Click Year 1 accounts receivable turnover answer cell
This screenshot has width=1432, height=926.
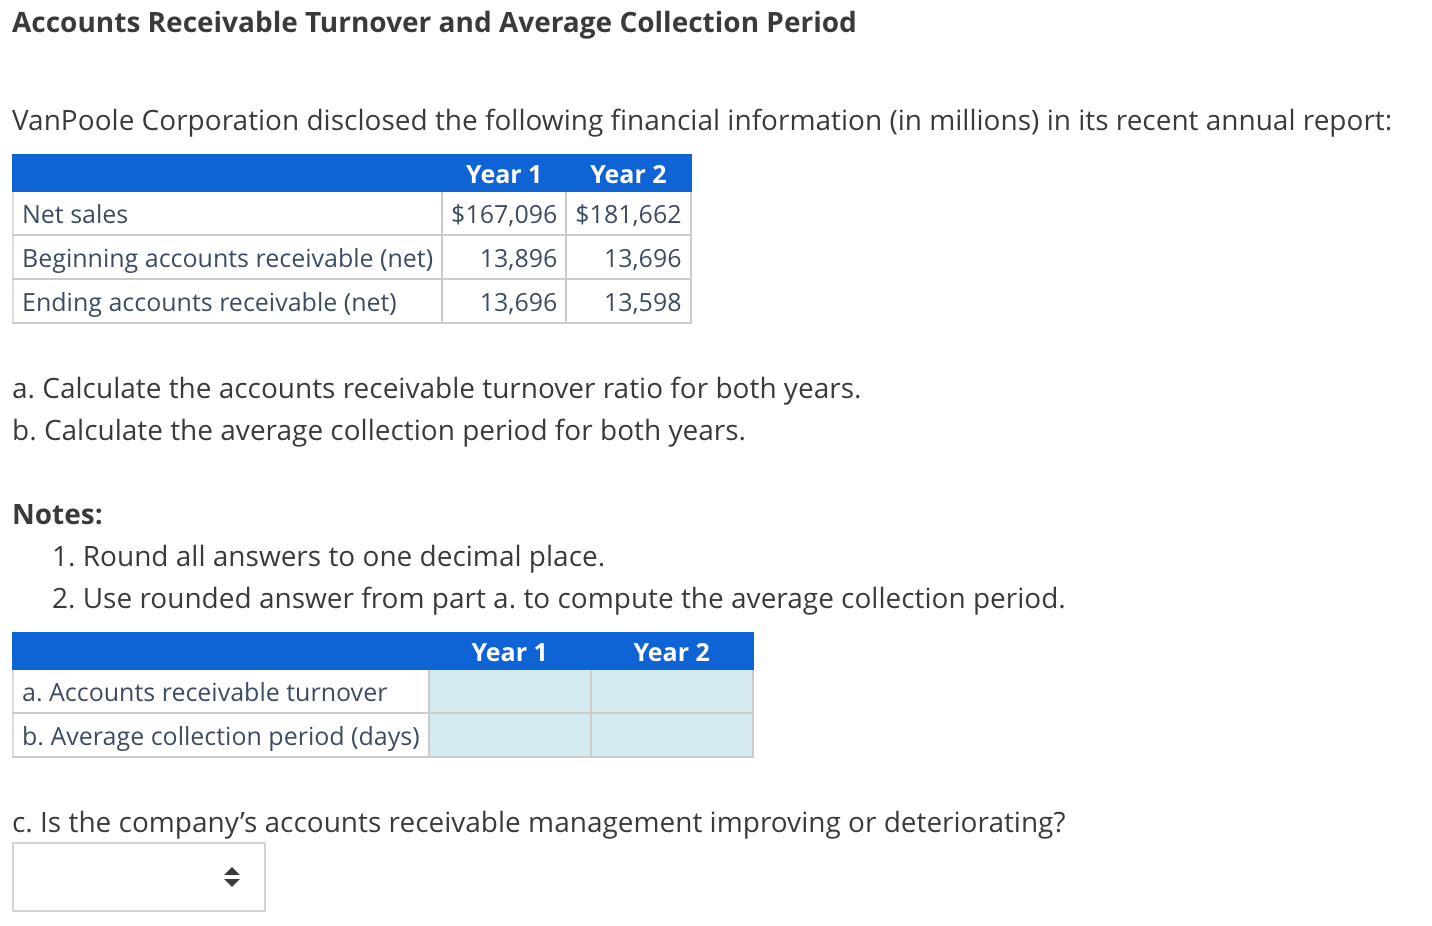509,691
